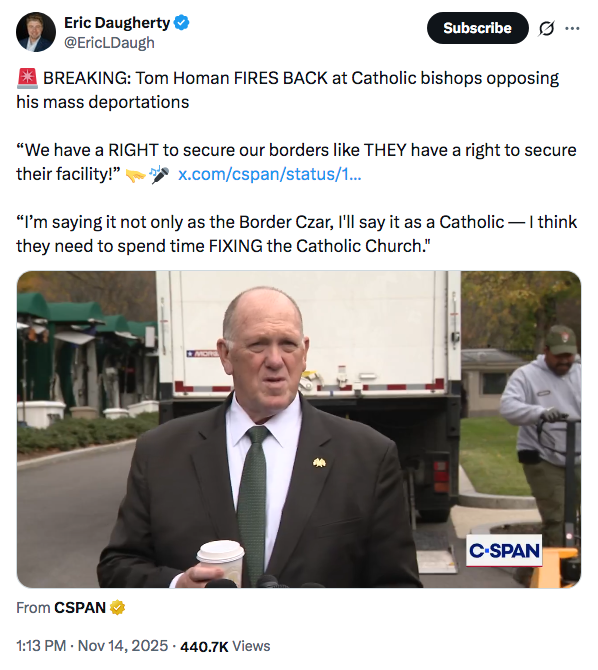Click the C-SPAN logo watermark in video

coord(504,550)
